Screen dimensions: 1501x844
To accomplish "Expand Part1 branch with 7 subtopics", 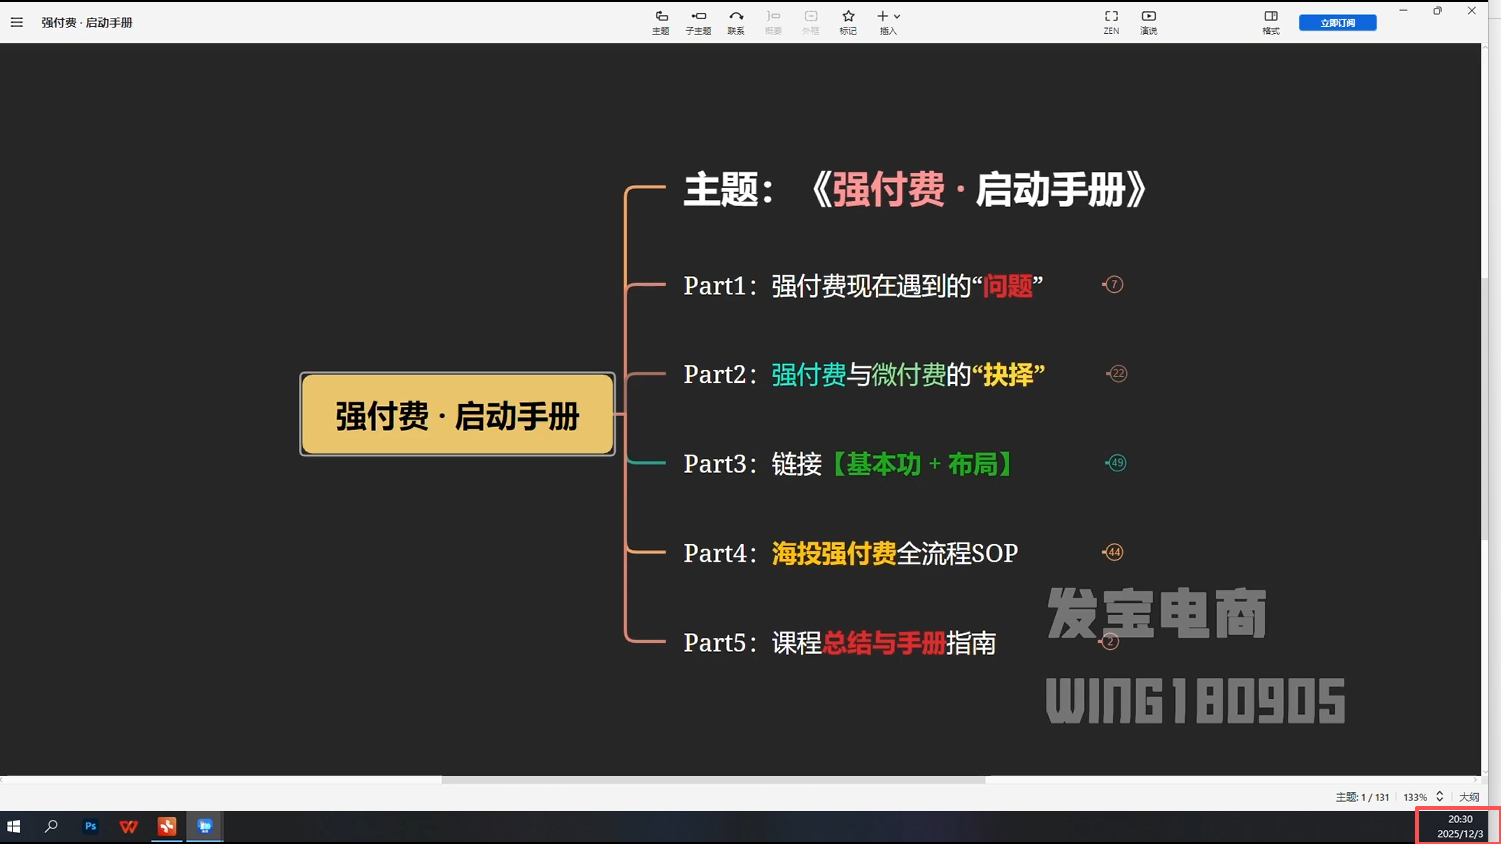I will [1114, 285].
